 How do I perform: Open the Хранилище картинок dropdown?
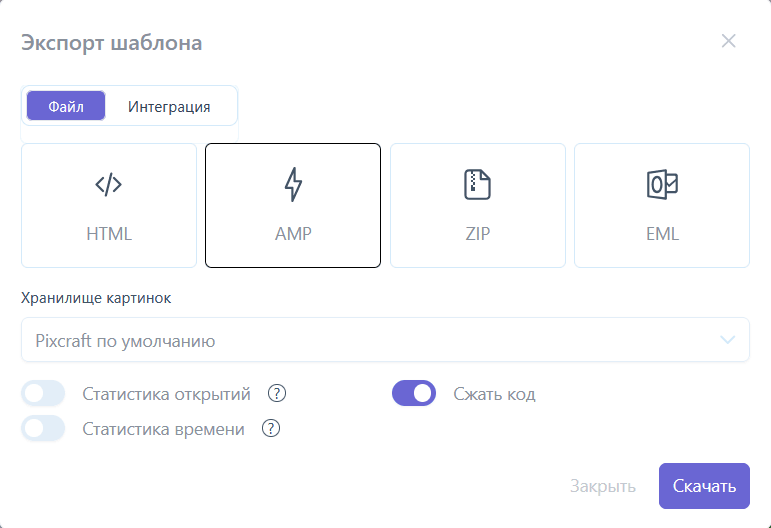386,340
